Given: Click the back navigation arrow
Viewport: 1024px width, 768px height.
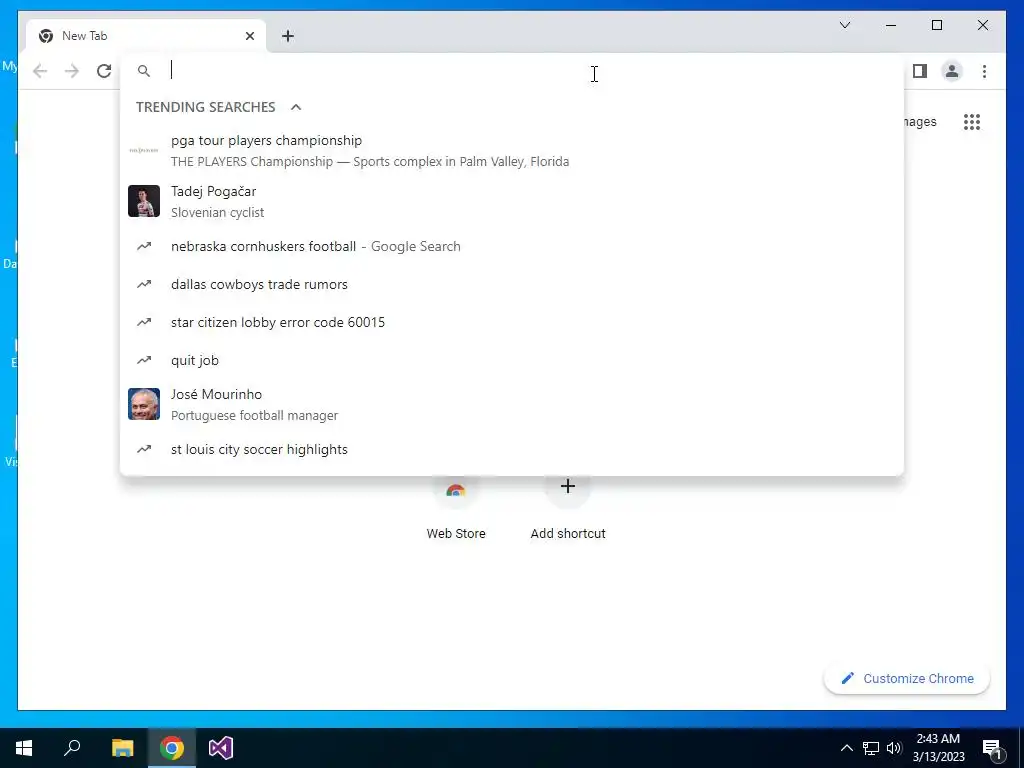Looking at the screenshot, I should click(x=40, y=71).
